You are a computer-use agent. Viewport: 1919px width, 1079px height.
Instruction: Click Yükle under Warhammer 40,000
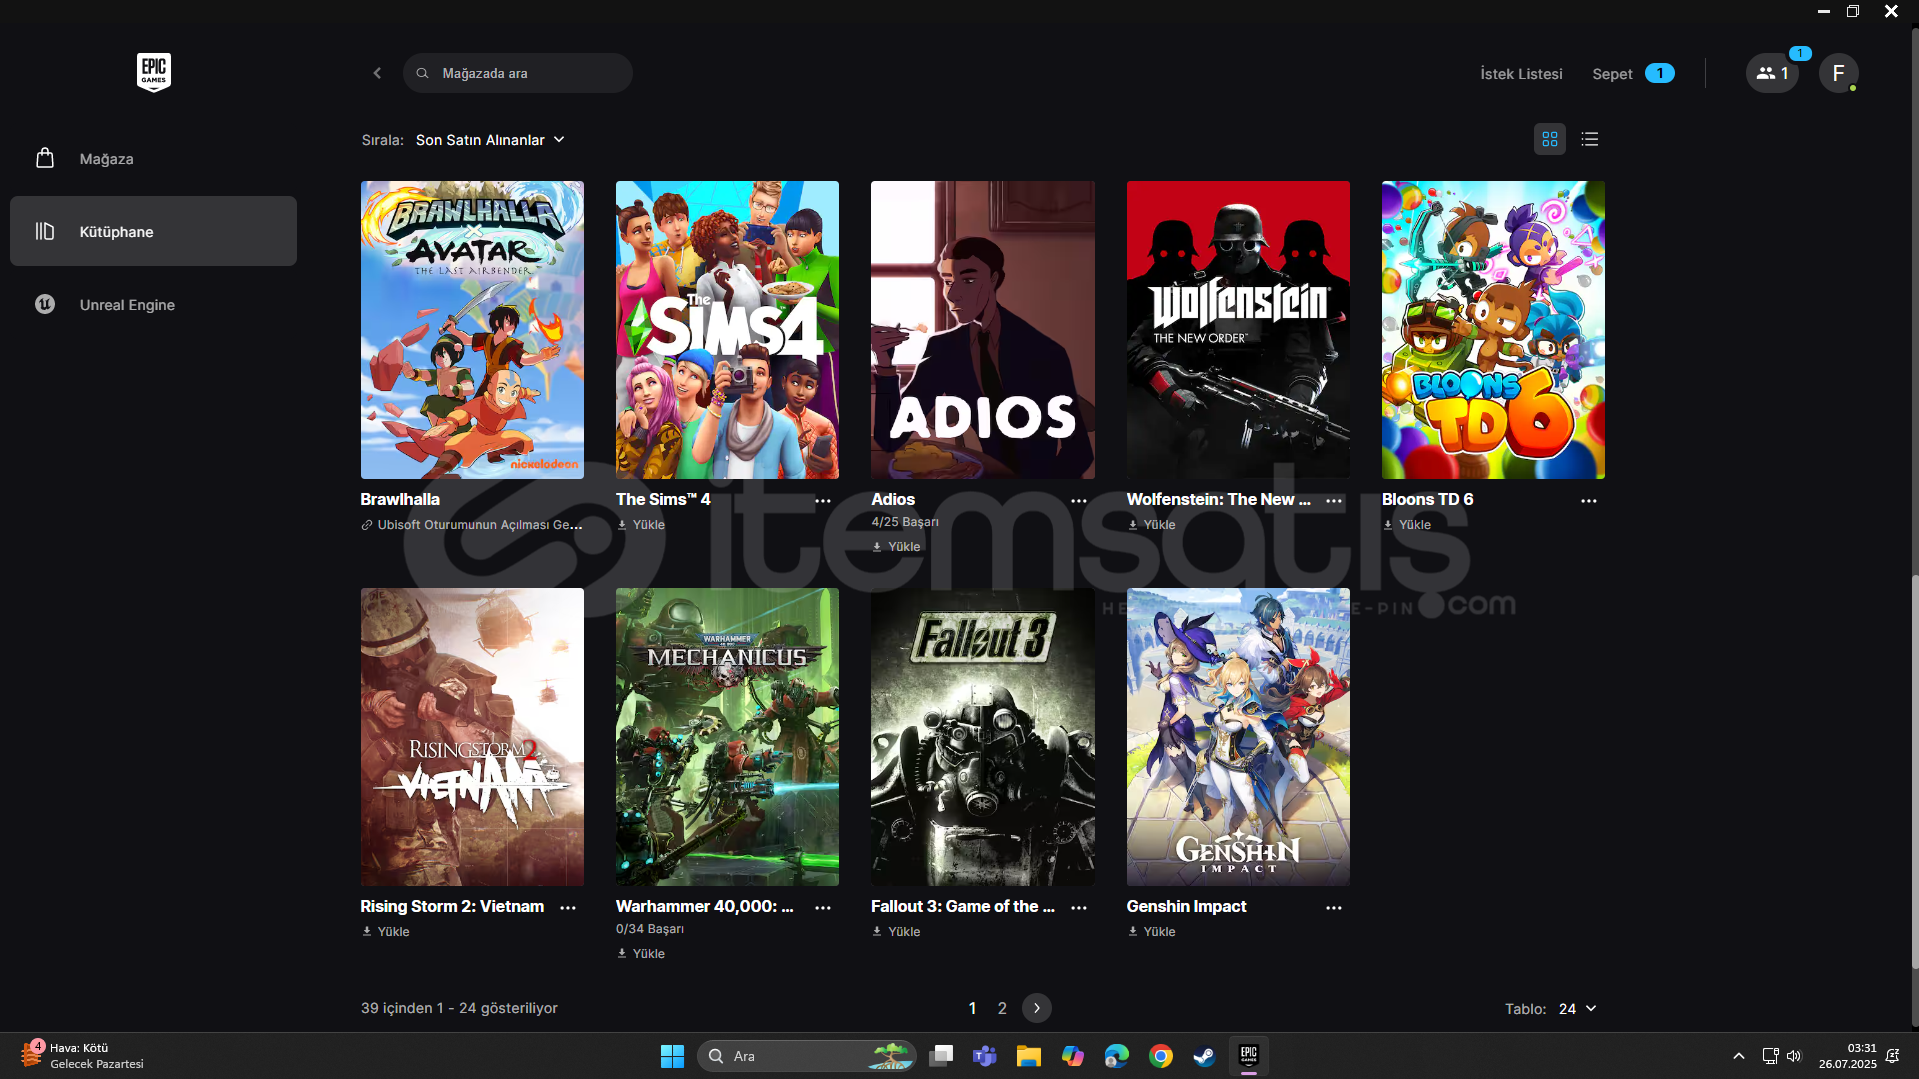point(641,954)
